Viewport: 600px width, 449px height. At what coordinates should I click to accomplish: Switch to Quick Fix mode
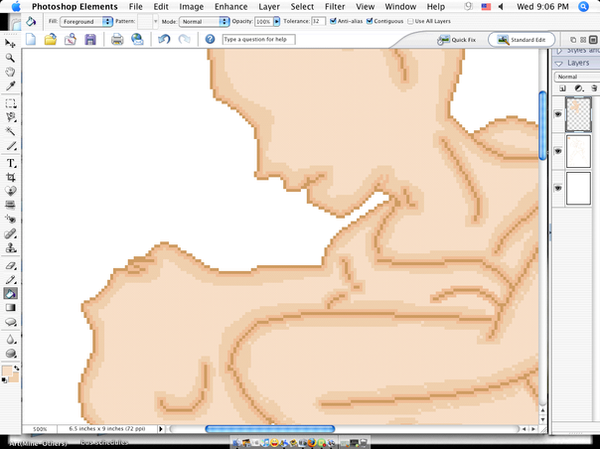click(x=457, y=39)
